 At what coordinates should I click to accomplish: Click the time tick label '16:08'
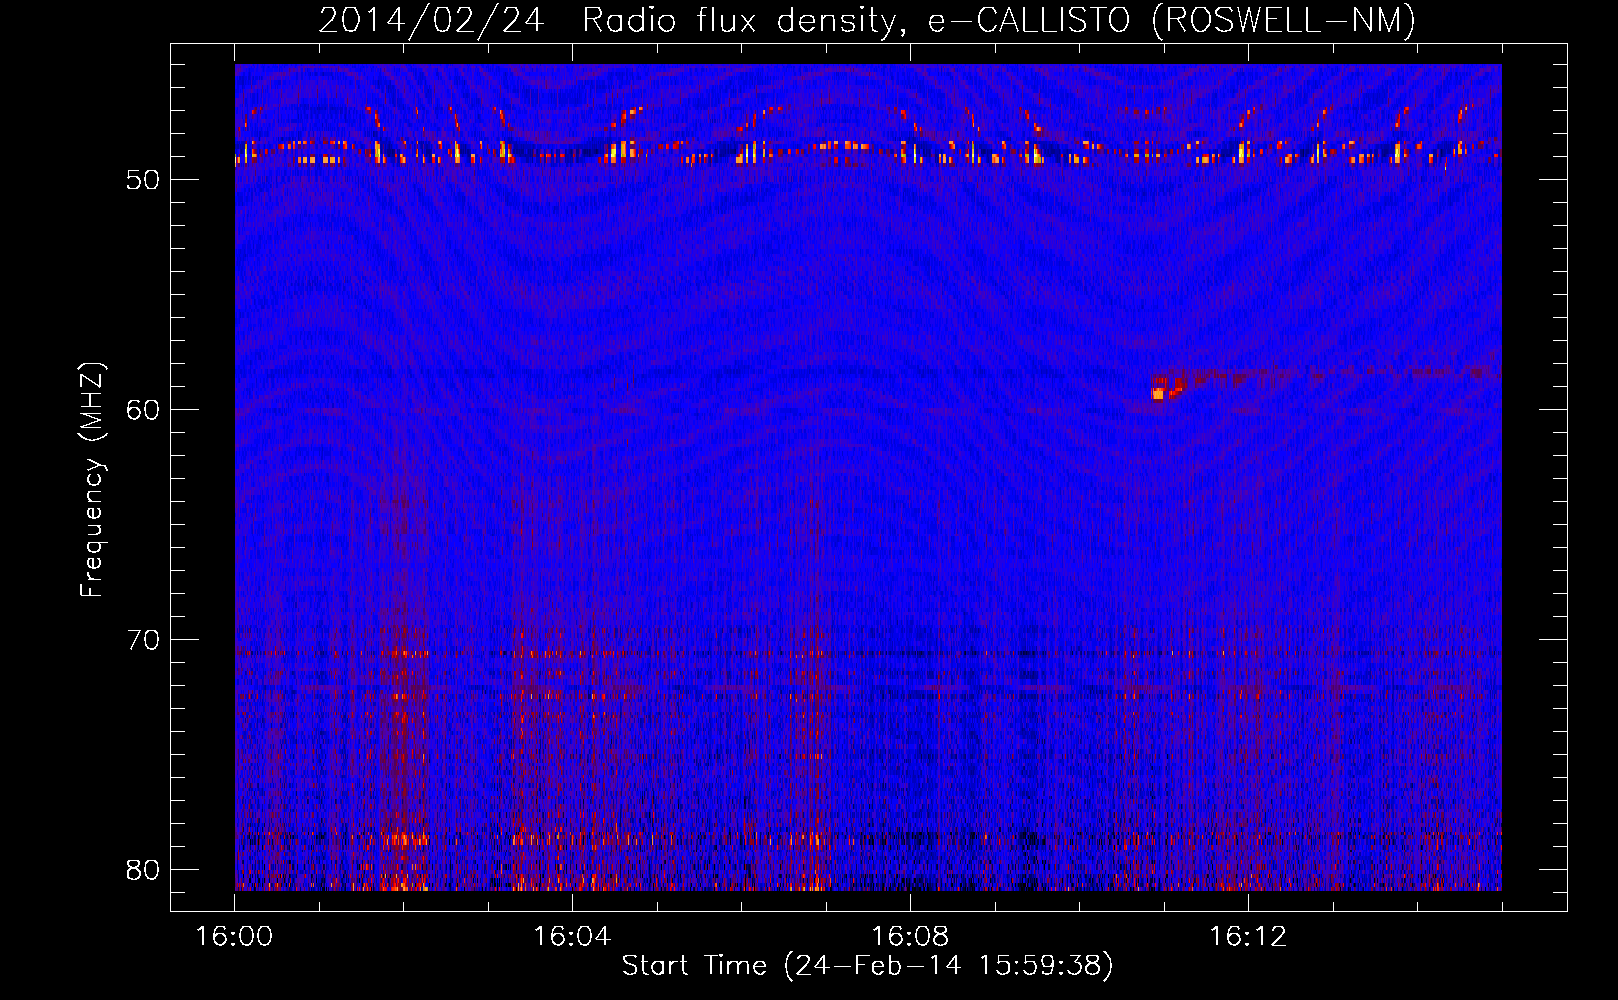coord(910,937)
